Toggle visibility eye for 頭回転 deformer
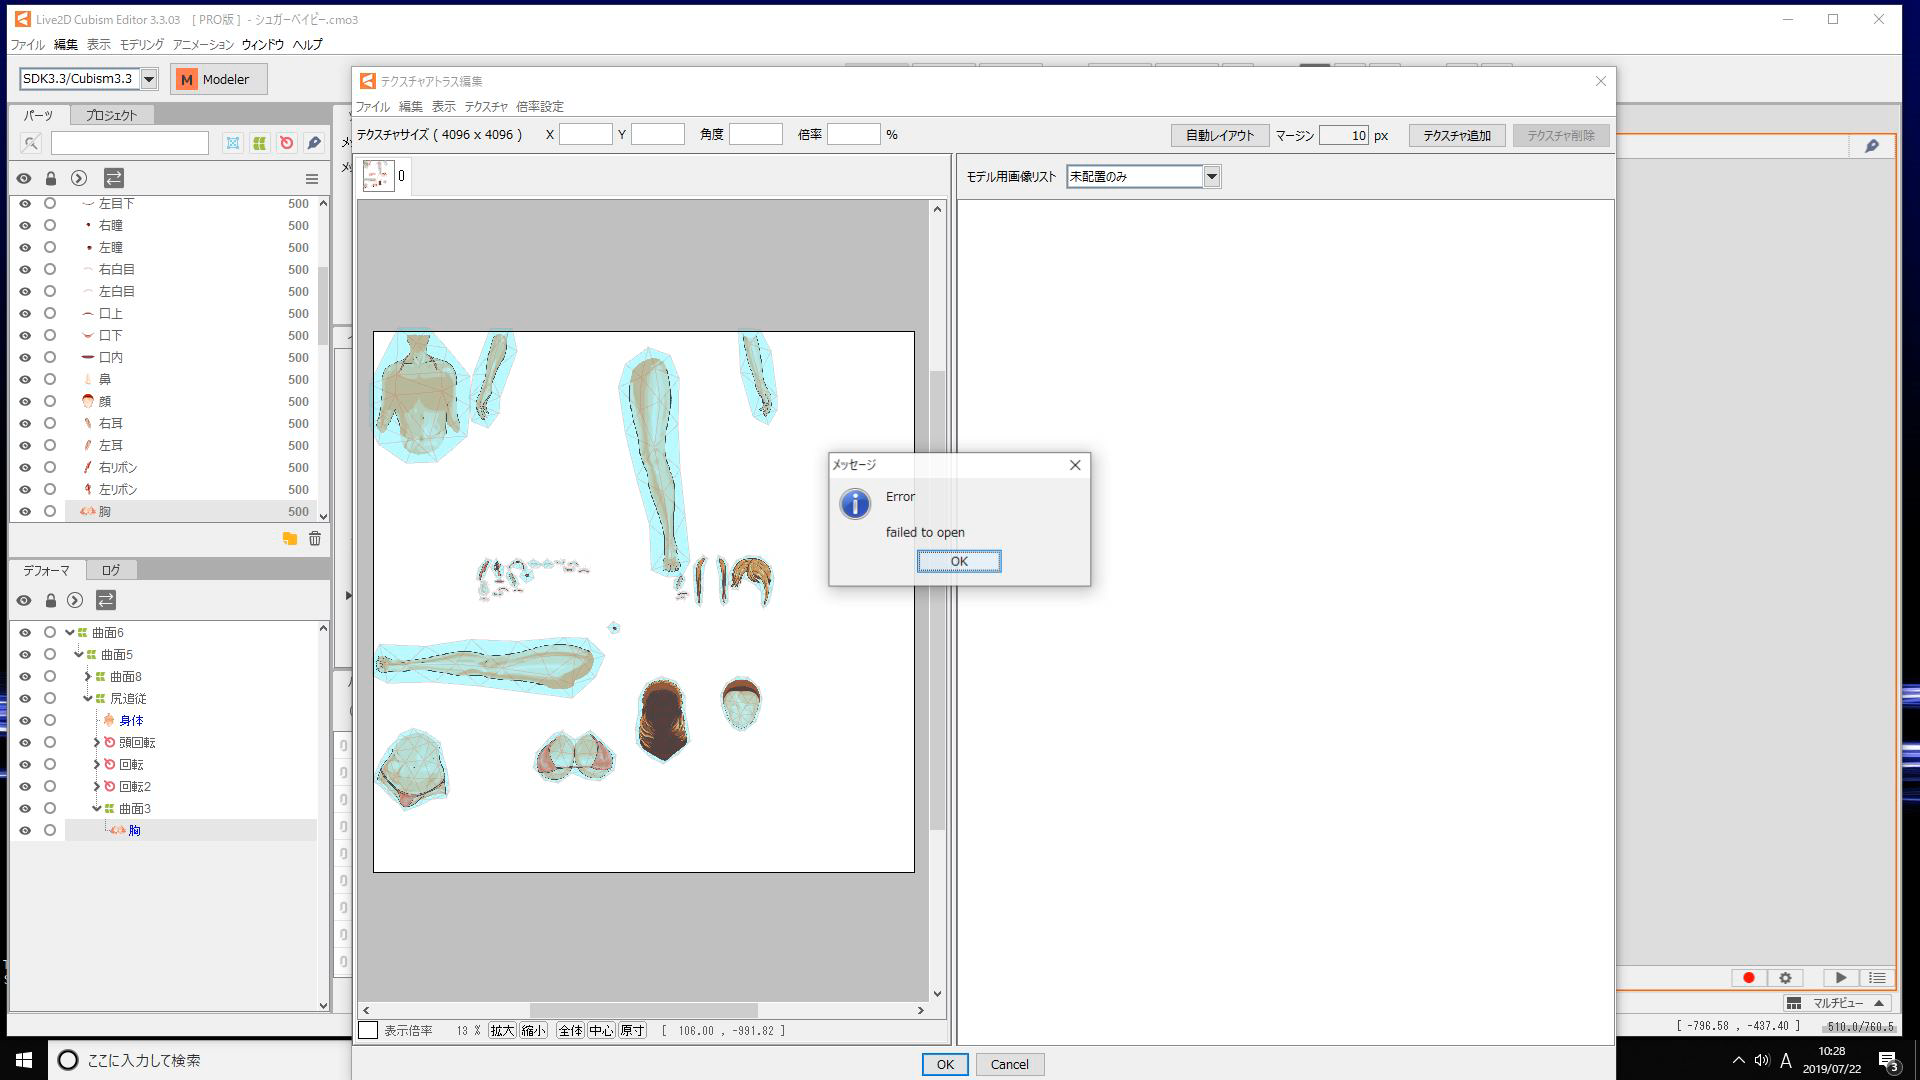 pos(25,742)
